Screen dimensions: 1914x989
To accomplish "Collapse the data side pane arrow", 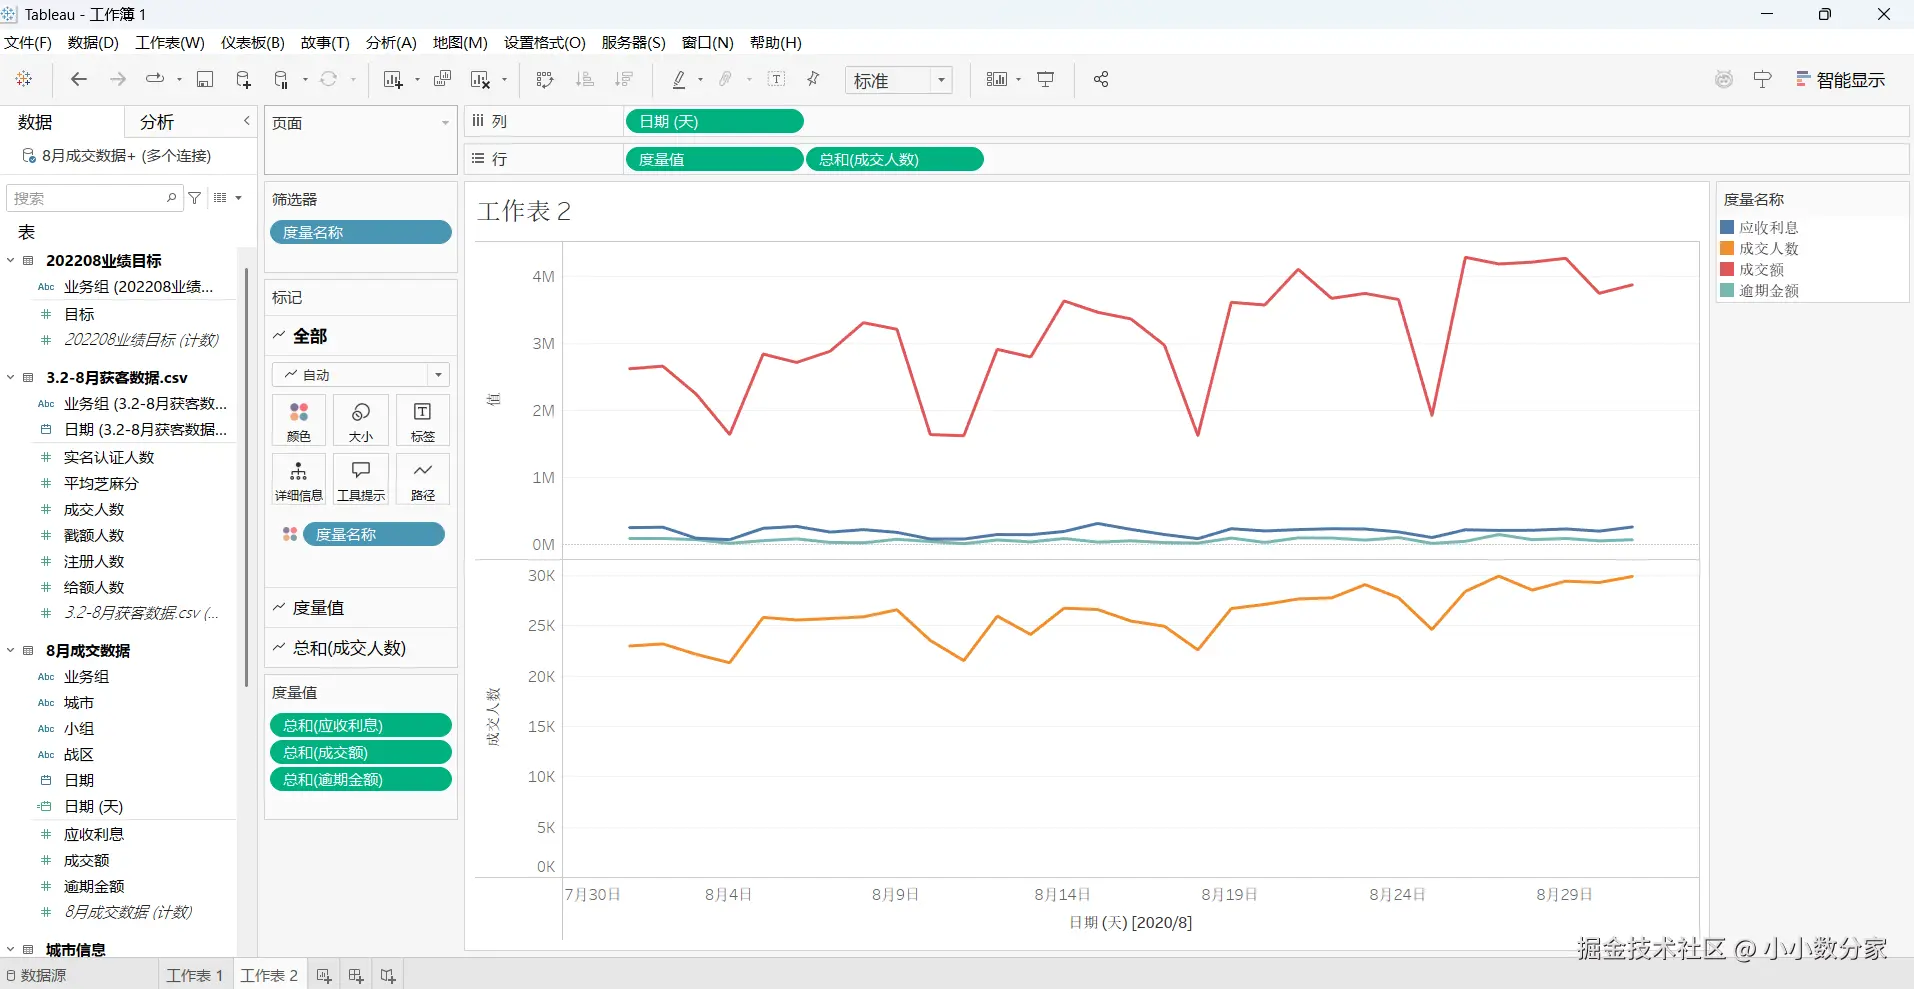I will 247,121.
